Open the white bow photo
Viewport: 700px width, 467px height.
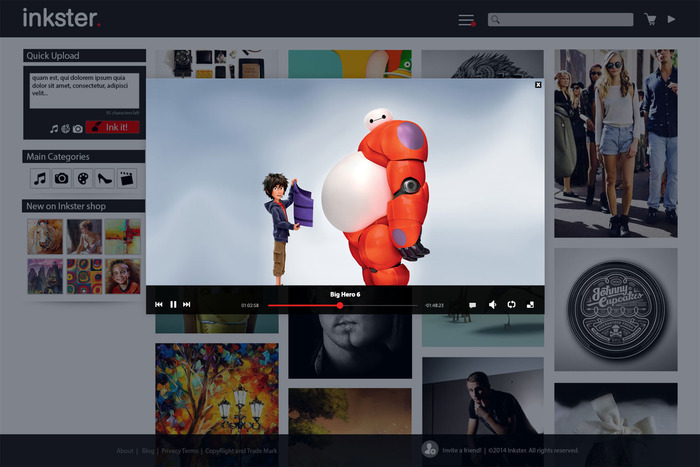(x=616, y=409)
